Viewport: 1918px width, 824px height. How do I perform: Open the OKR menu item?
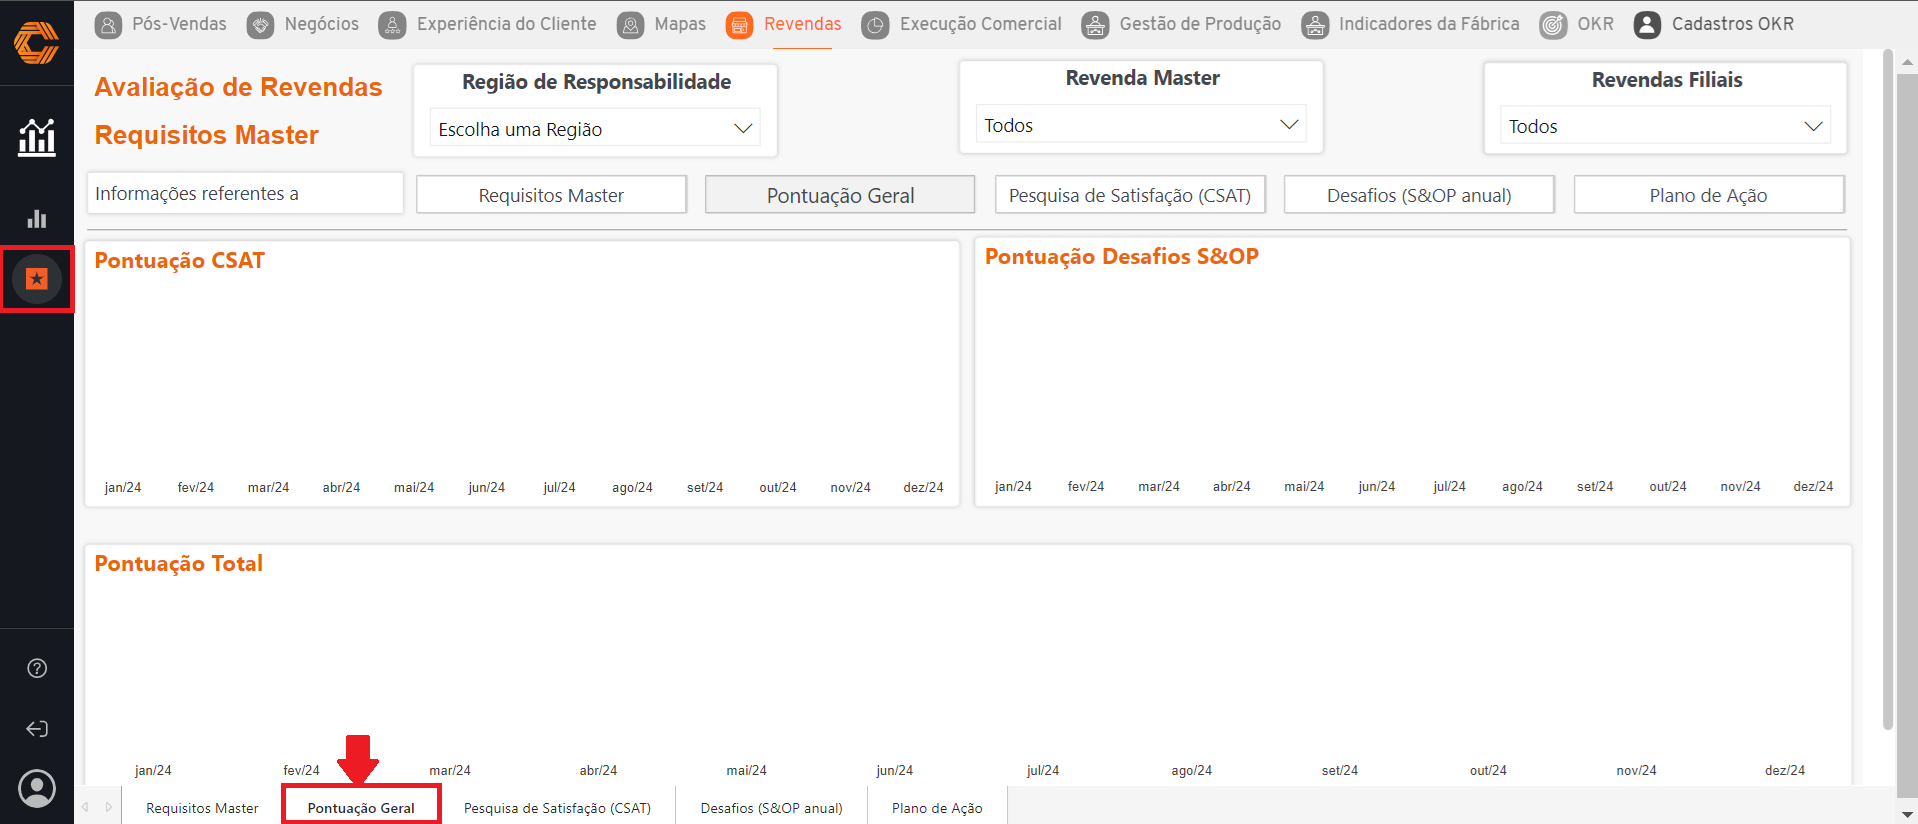(x=1595, y=24)
